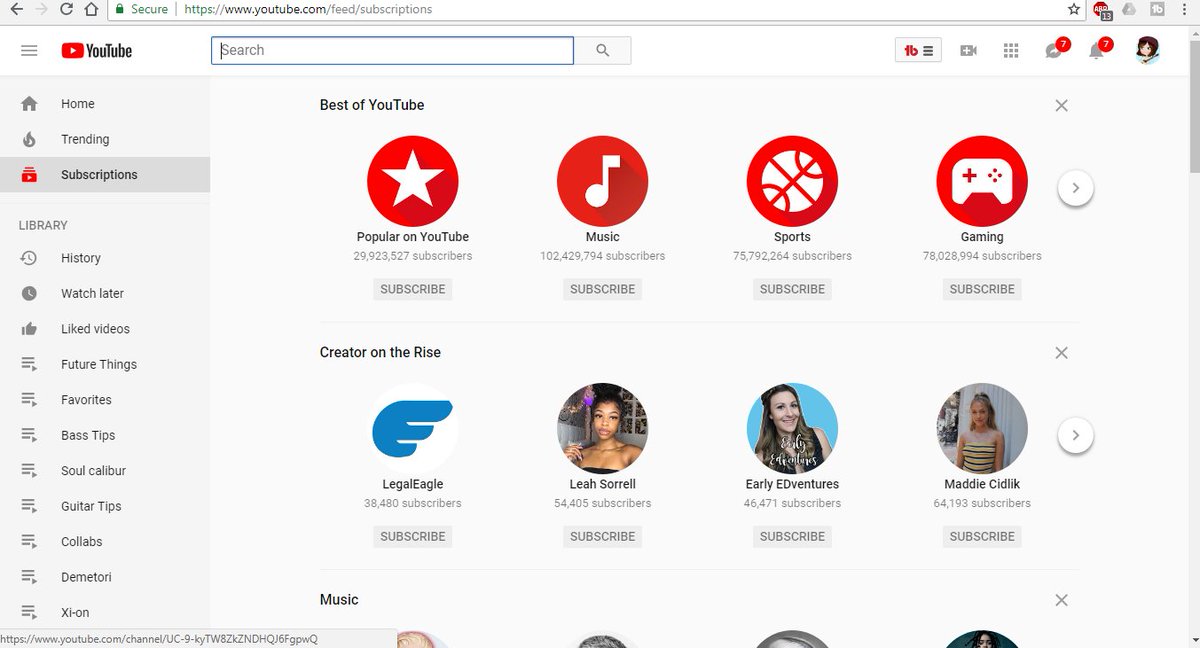Click the YouTube logo
The image size is (1200, 648).
click(x=96, y=51)
